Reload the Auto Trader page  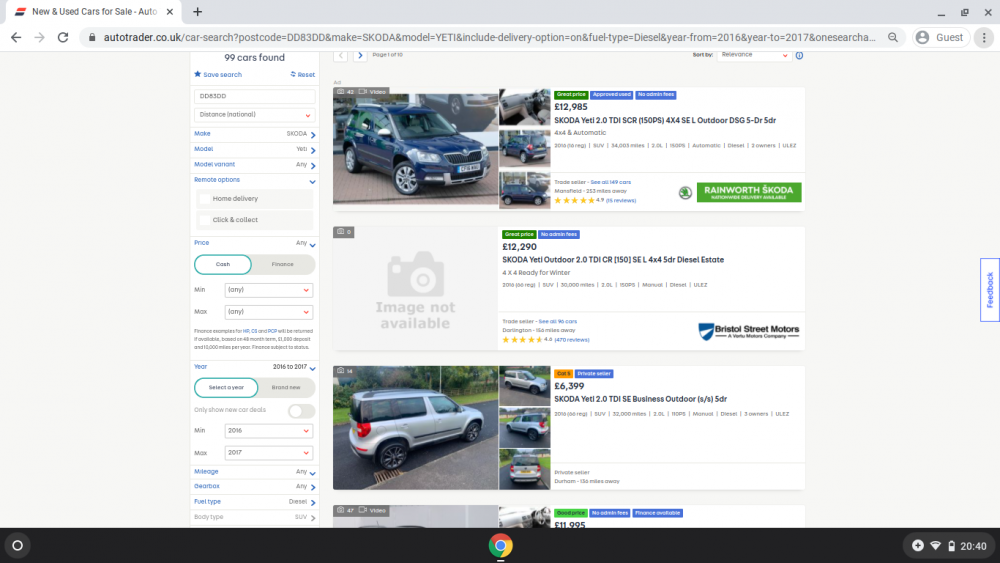tap(62, 38)
